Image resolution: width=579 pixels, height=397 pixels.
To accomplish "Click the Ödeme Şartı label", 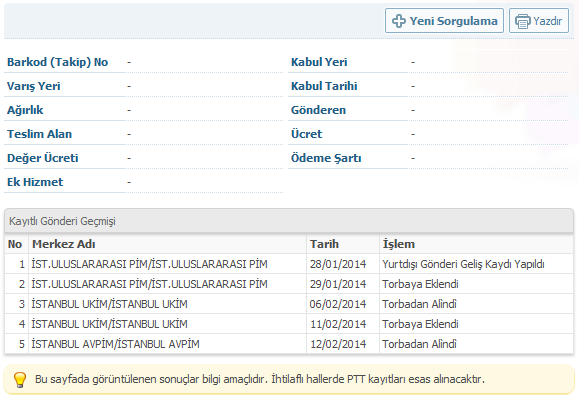I will (x=326, y=158).
